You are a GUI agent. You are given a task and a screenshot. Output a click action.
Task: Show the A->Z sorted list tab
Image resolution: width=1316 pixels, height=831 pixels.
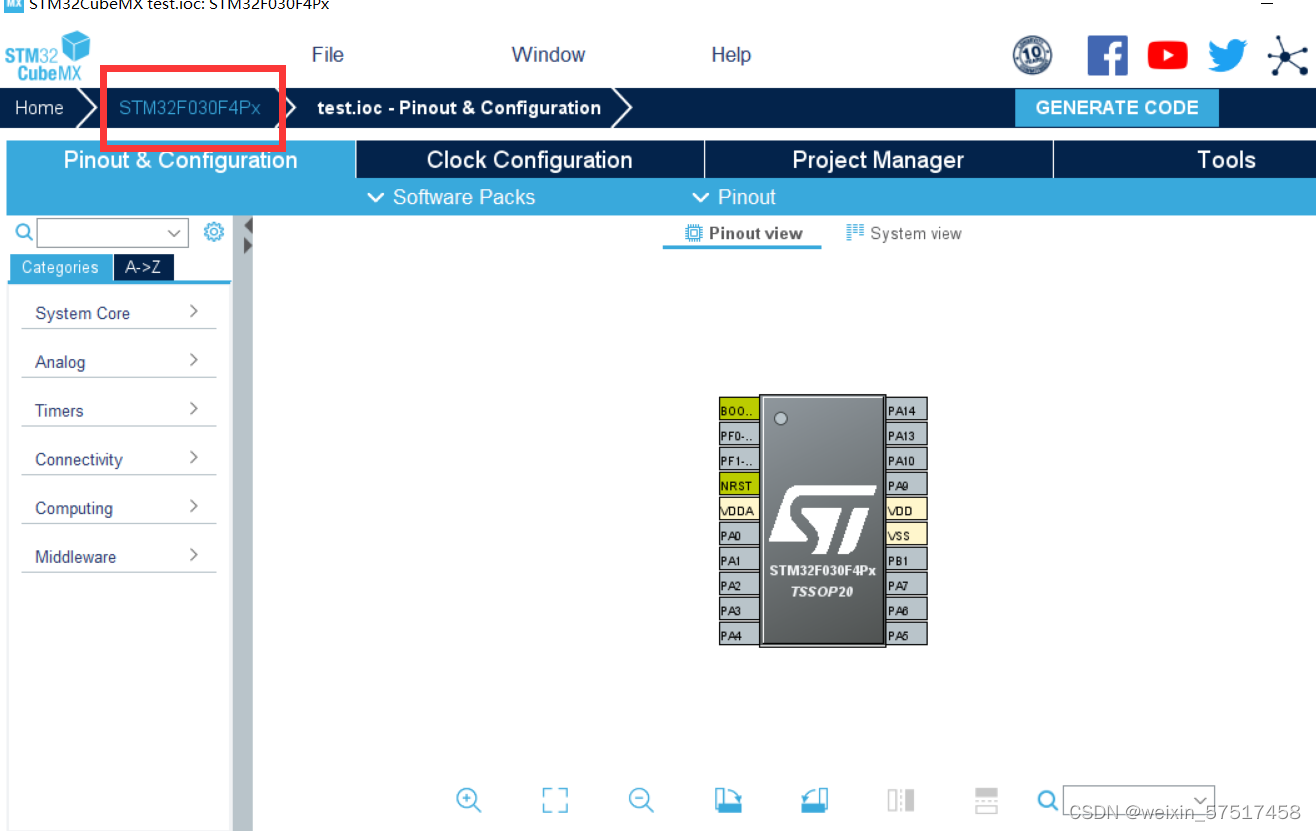point(143,267)
